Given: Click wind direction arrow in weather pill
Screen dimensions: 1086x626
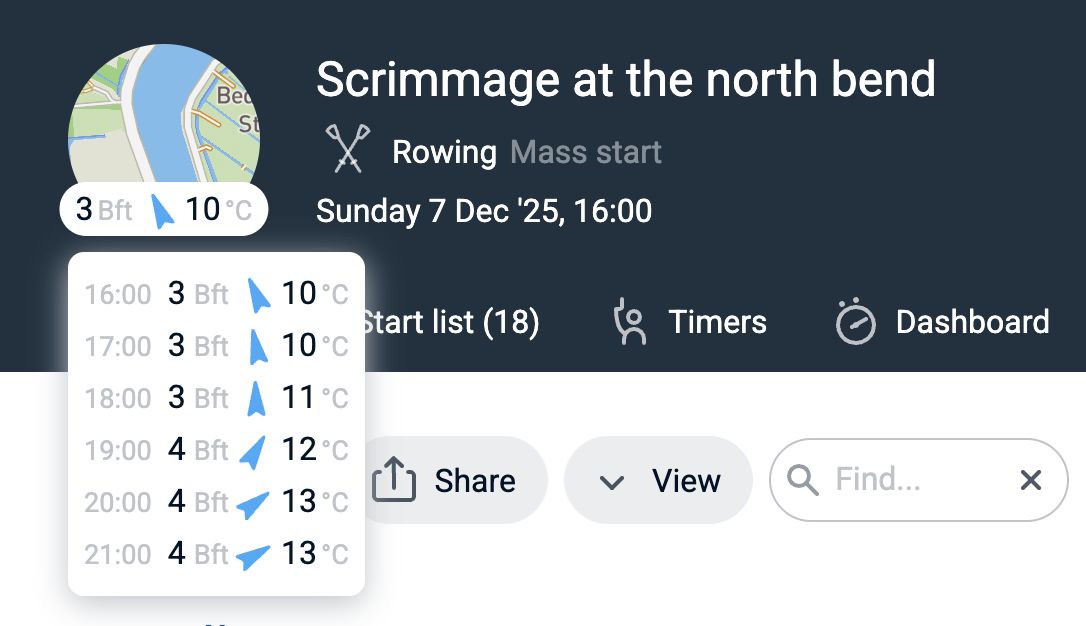Looking at the screenshot, I should click(161, 210).
